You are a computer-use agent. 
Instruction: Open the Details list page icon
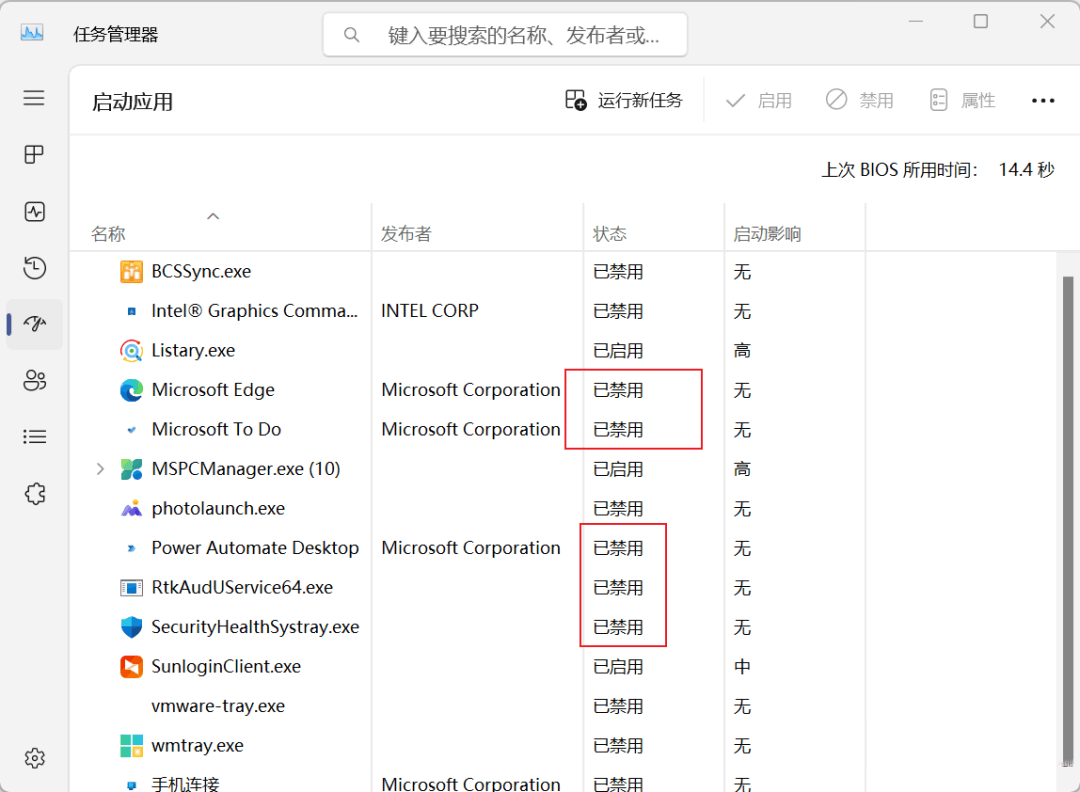(34, 437)
